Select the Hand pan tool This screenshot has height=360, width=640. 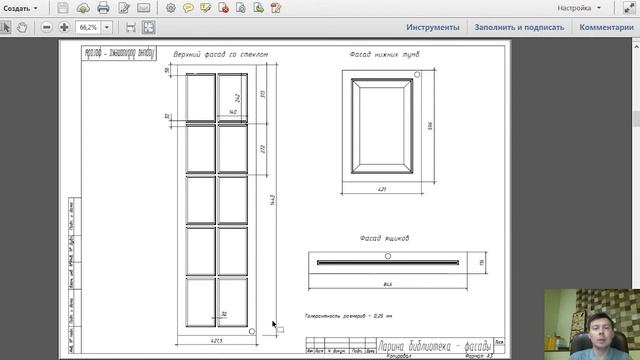point(22,27)
